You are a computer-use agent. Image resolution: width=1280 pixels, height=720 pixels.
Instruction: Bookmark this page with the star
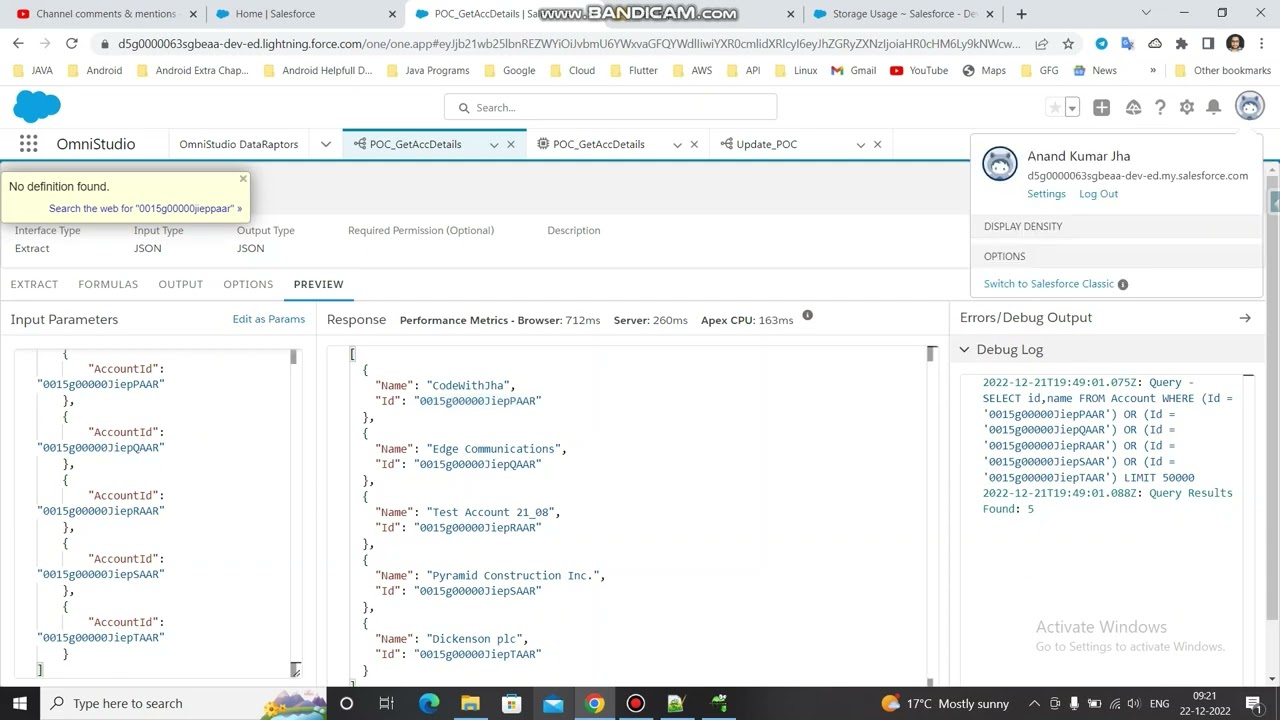pos(1068,43)
